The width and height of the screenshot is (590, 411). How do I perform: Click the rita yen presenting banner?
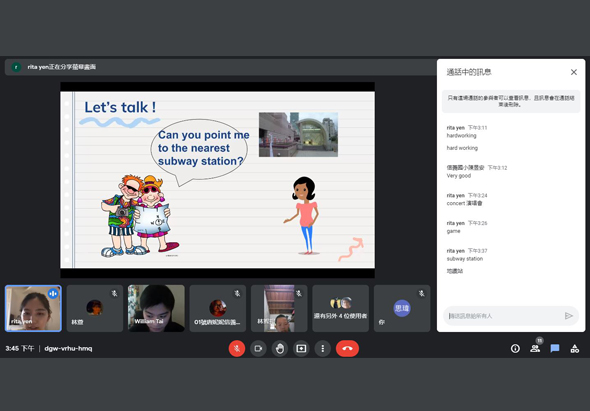[220, 67]
